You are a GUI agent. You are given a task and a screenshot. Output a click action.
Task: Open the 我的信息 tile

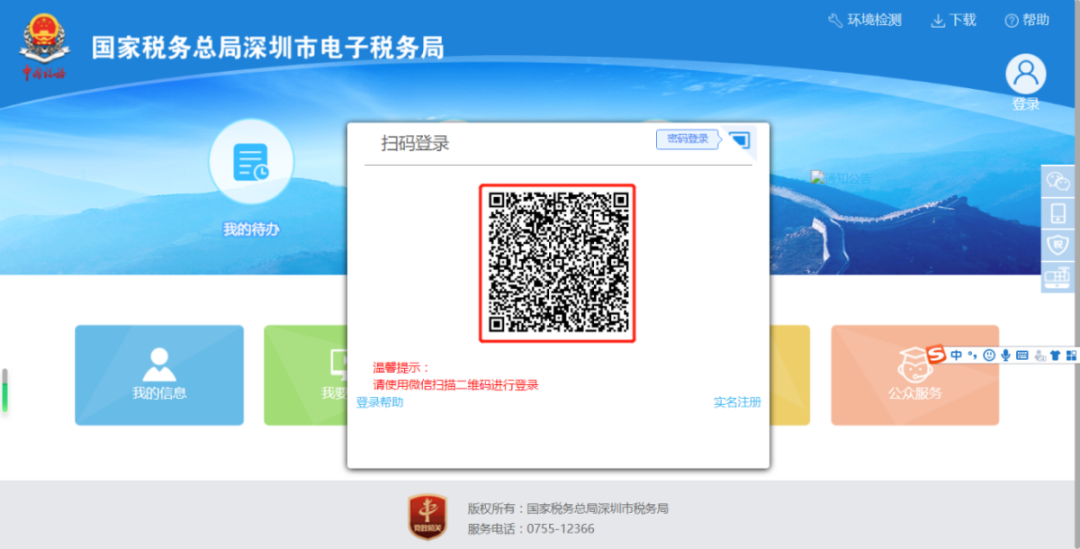[159, 375]
